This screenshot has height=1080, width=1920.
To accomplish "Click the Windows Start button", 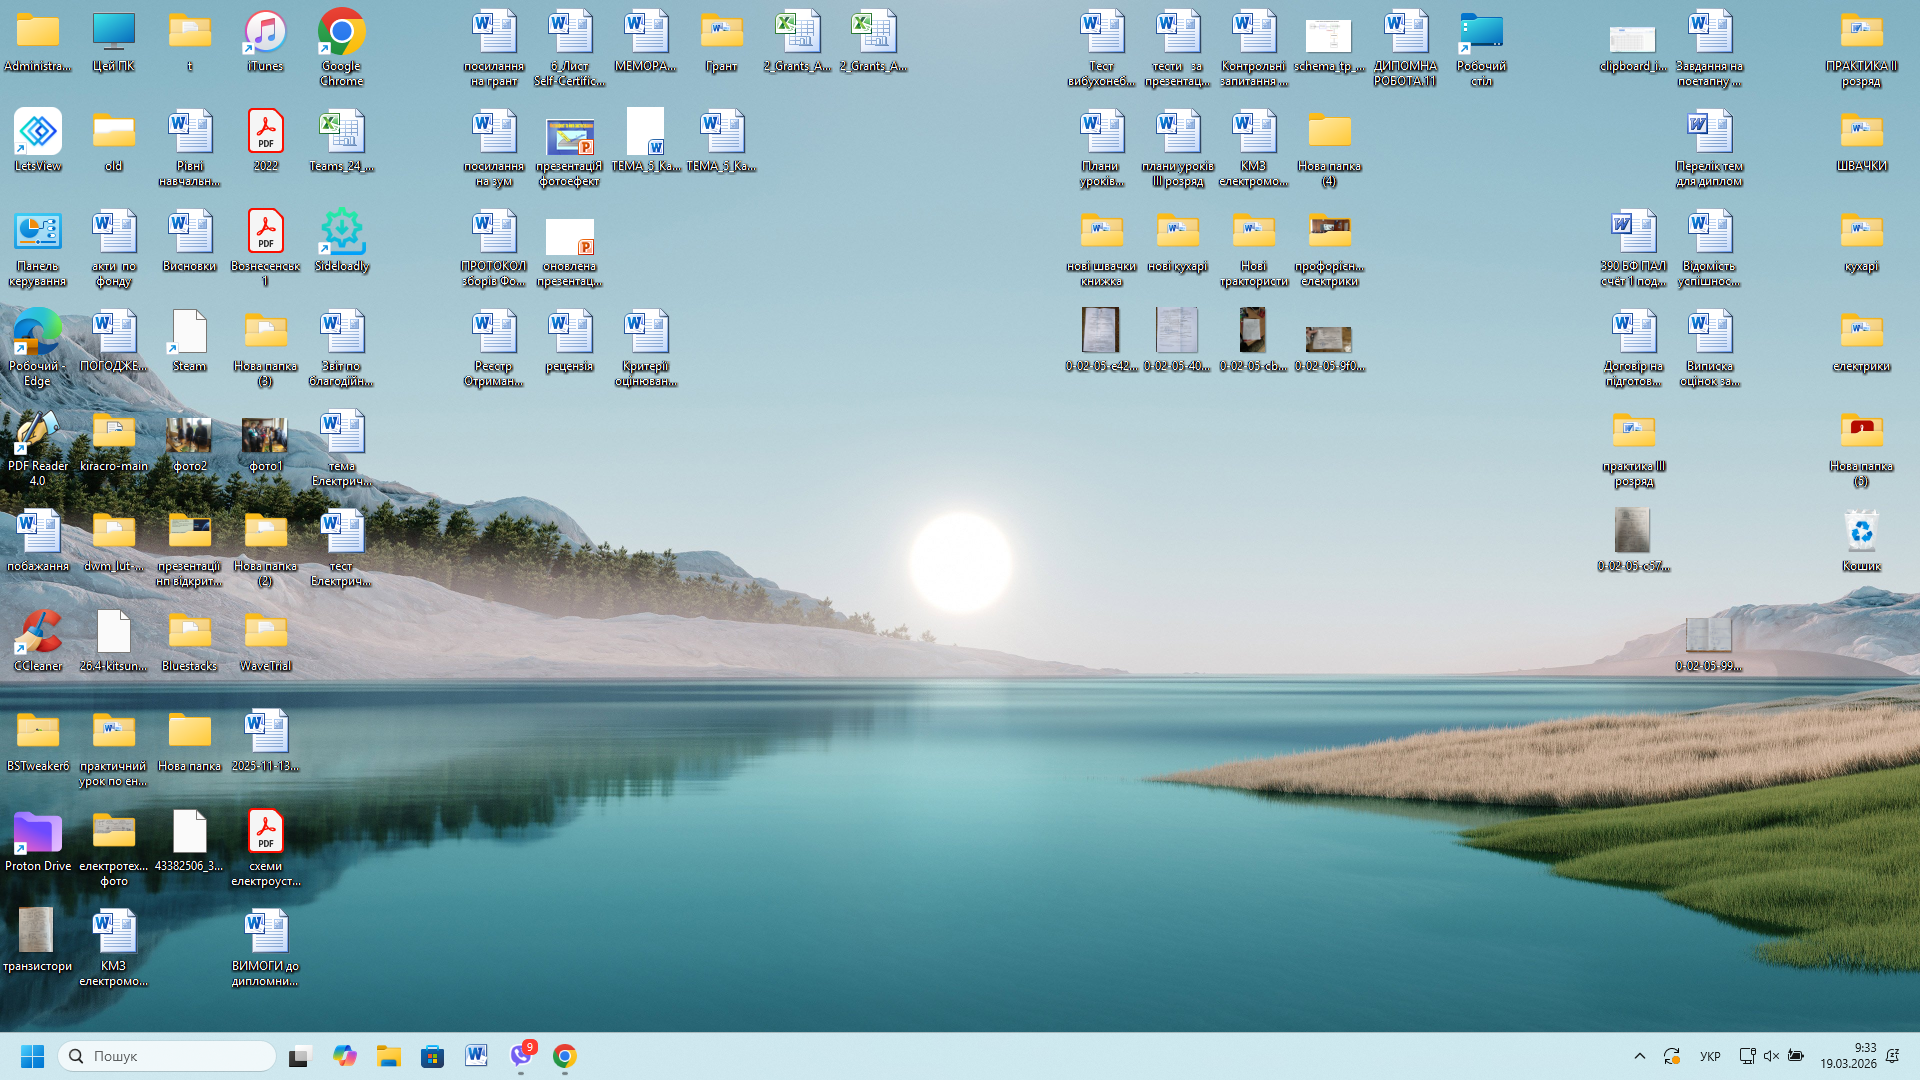I will tap(32, 1056).
